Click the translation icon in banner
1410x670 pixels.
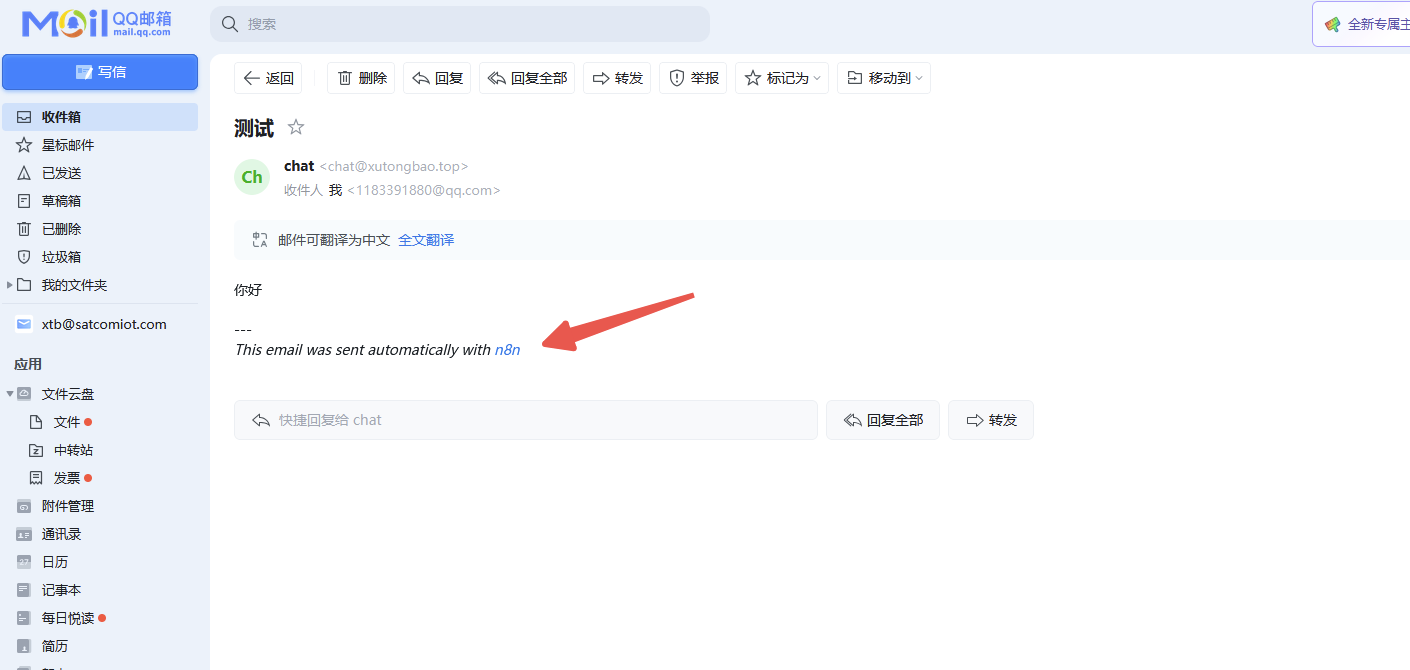260,240
